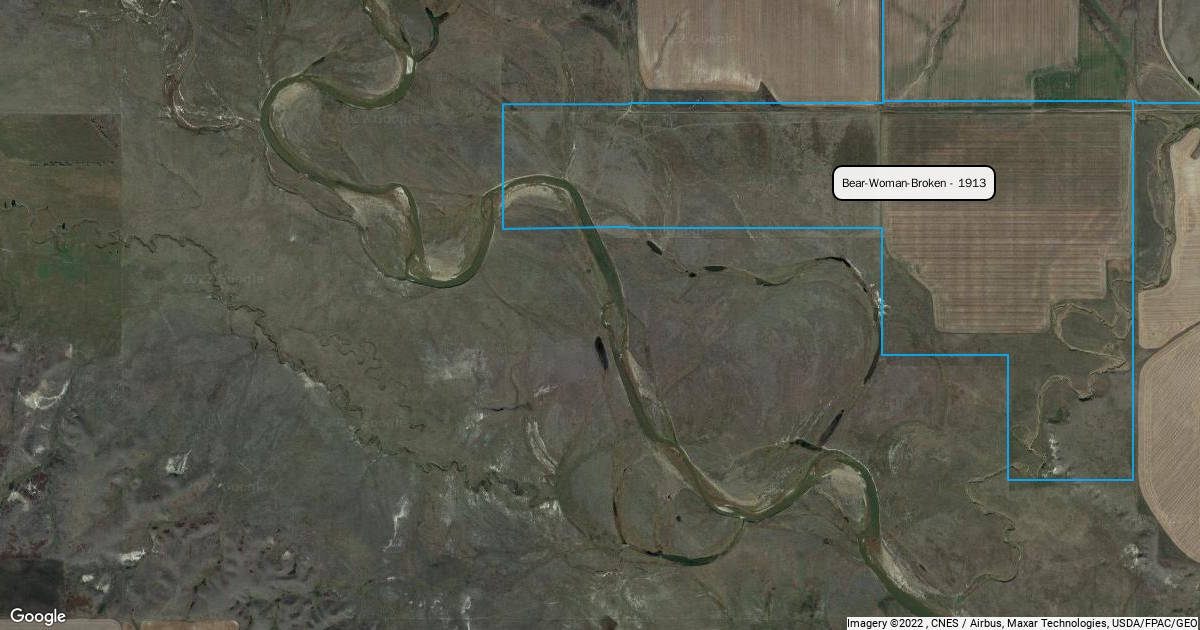Click the imagery copyright attribution text

coord(1022,622)
